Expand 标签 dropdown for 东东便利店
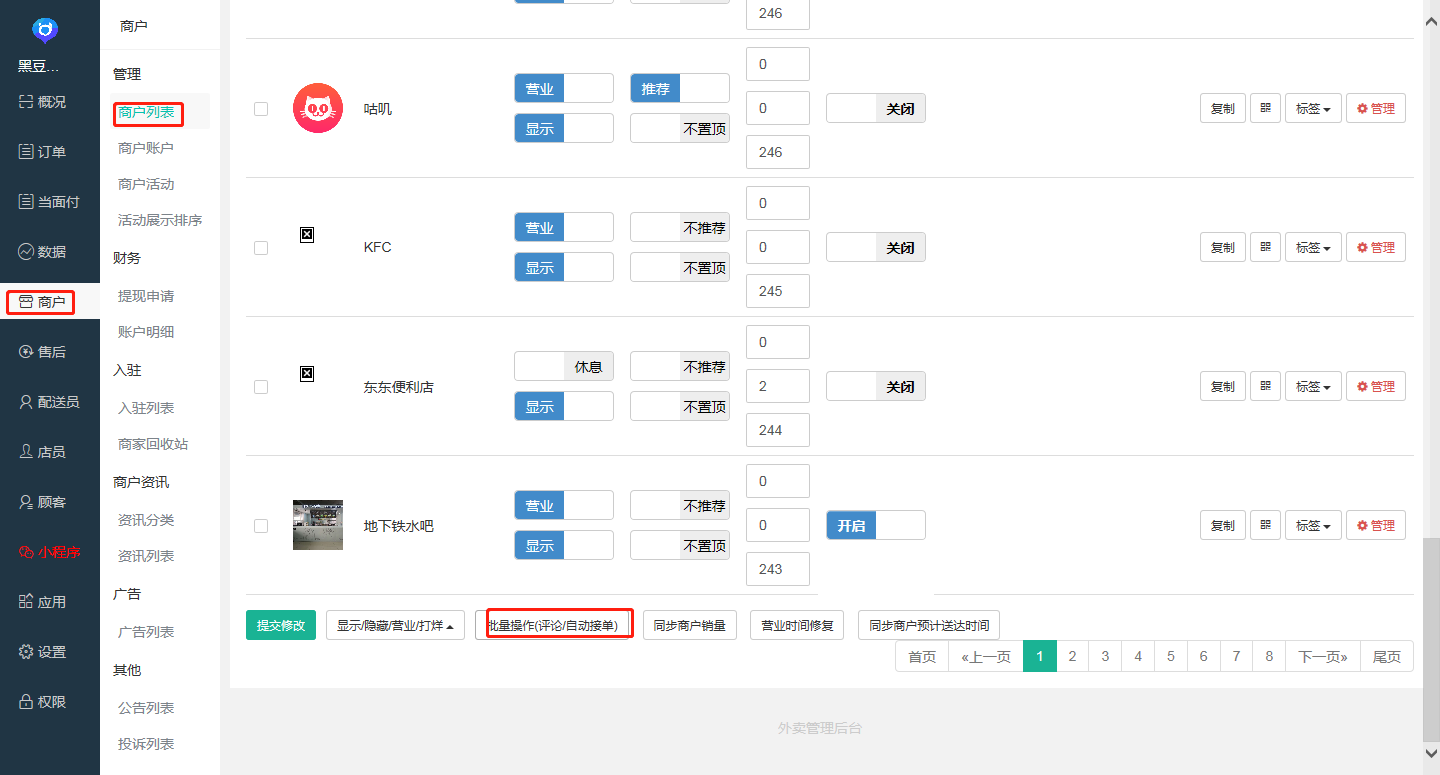 [x=1313, y=386]
